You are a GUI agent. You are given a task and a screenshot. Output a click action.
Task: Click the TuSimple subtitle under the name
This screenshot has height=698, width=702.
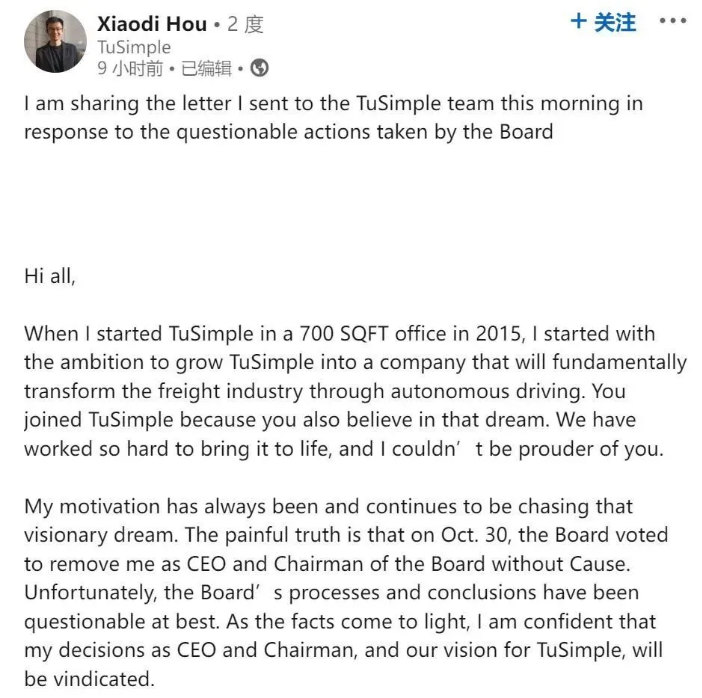[134, 47]
